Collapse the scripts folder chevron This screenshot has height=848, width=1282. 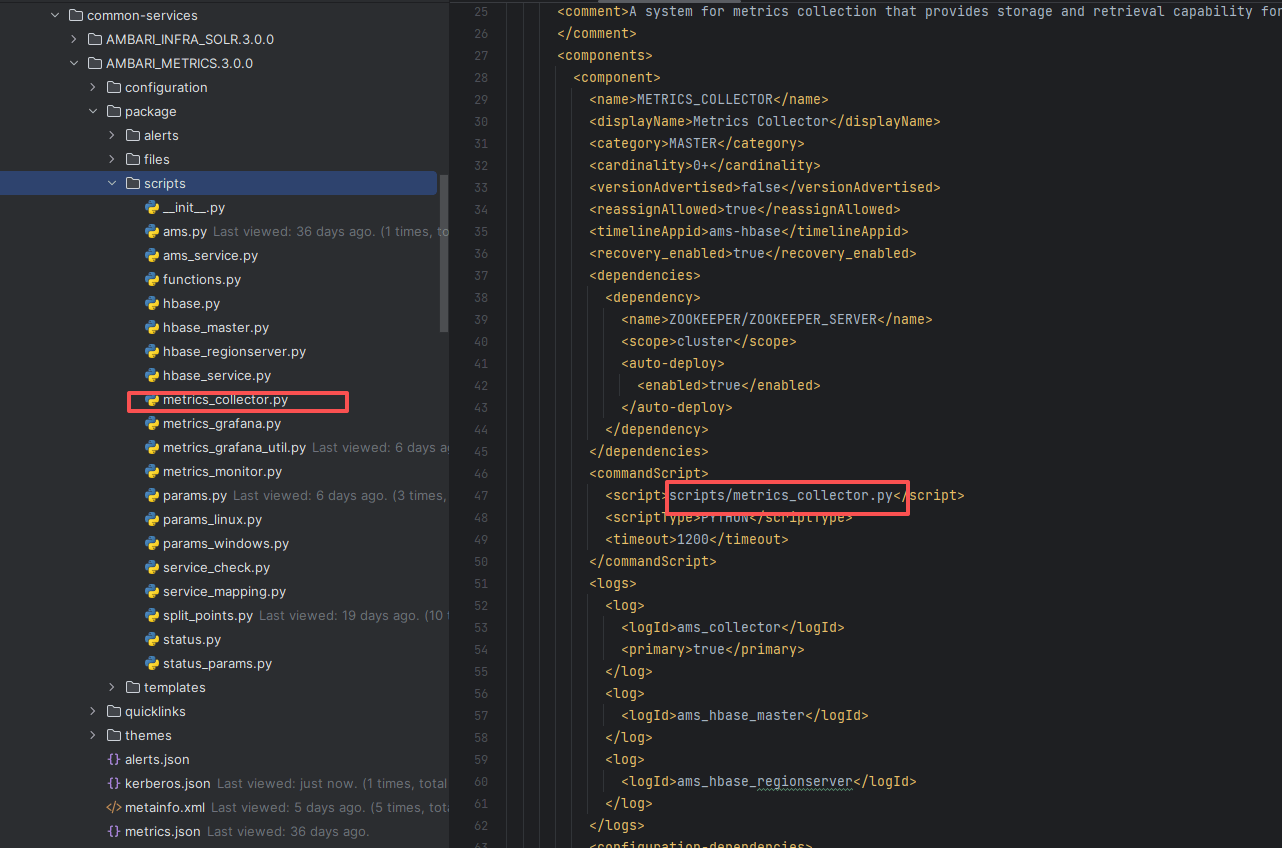click(111, 184)
